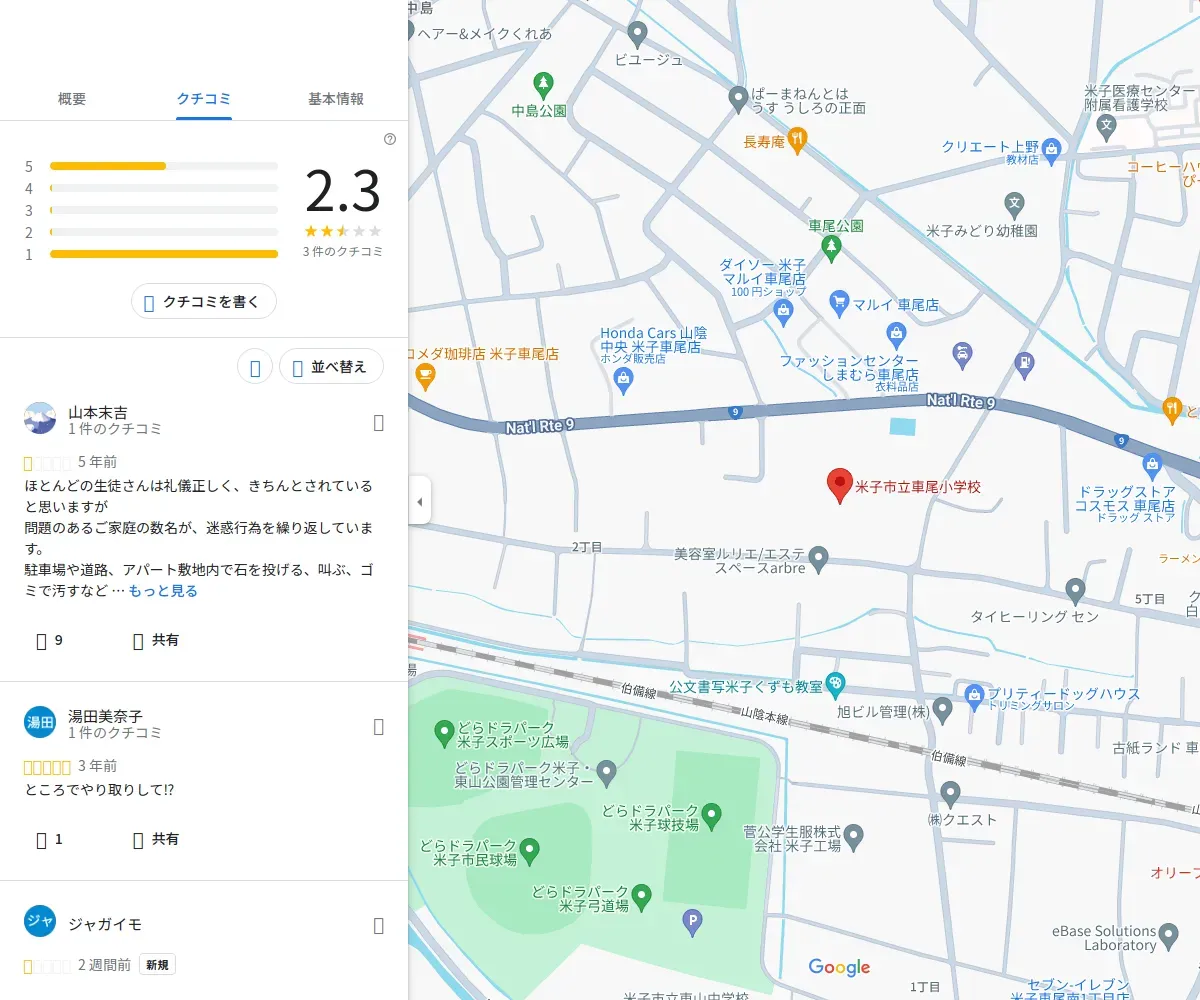1200x1000 pixels.
Task: Share the 山本末吉 review
Action: click(x=156, y=640)
